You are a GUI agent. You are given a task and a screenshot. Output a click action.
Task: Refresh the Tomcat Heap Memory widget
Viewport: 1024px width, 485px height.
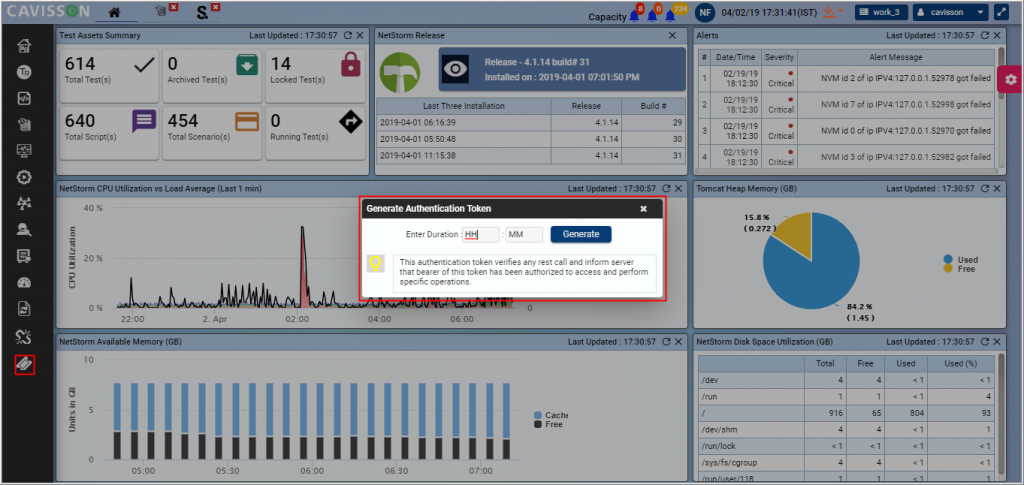click(x=985, y=188)
